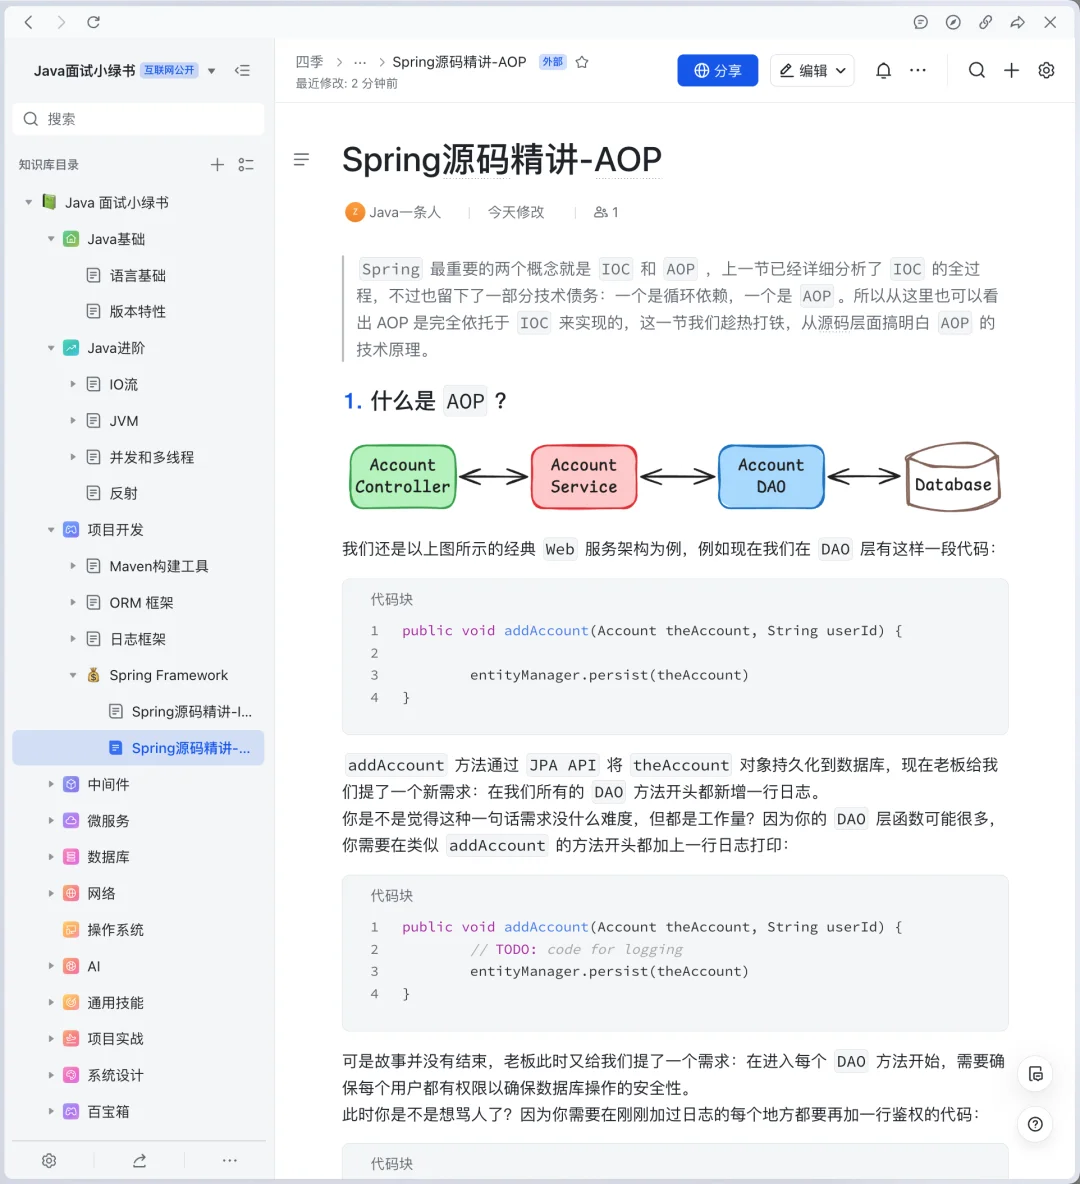The height and width of the screenshot is (1184, 1080).
Task: Open the notifications bell icon
Action: pyautogui.click(x=883, y=70)
